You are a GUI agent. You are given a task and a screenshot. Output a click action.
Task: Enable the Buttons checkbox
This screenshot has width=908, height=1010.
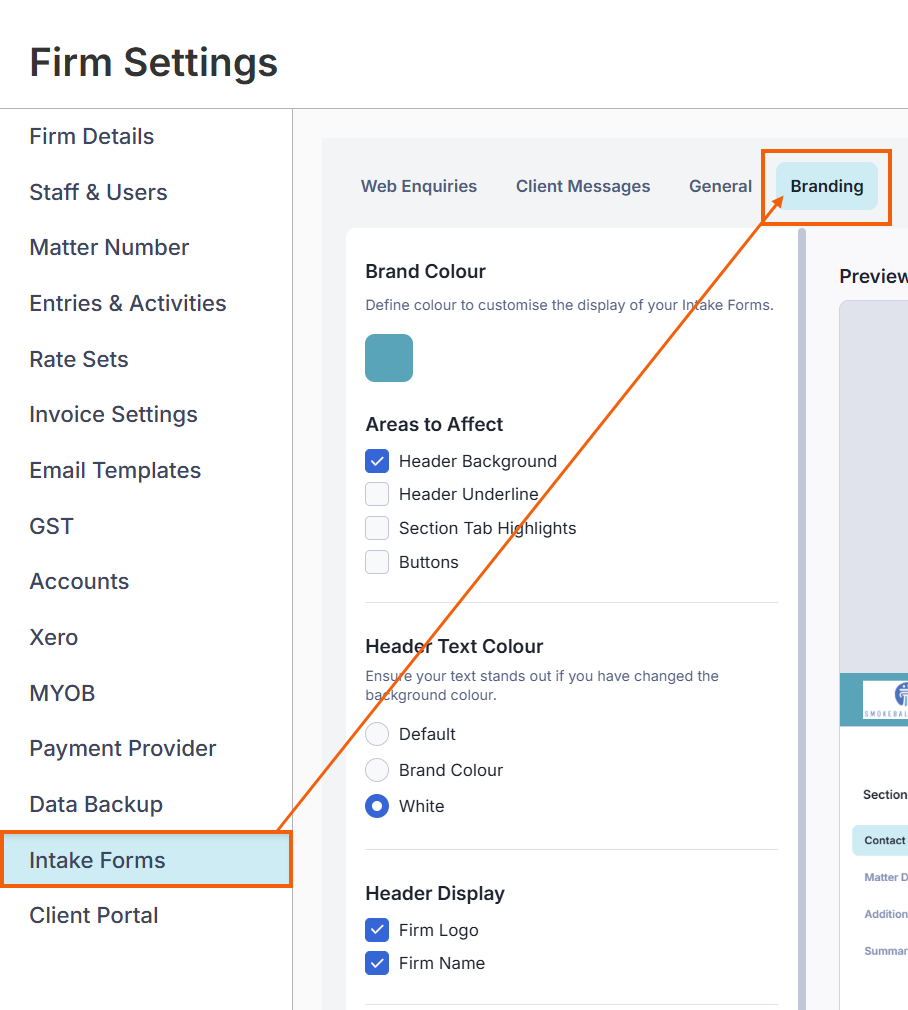pyautogui.click(x=377, y=562)
